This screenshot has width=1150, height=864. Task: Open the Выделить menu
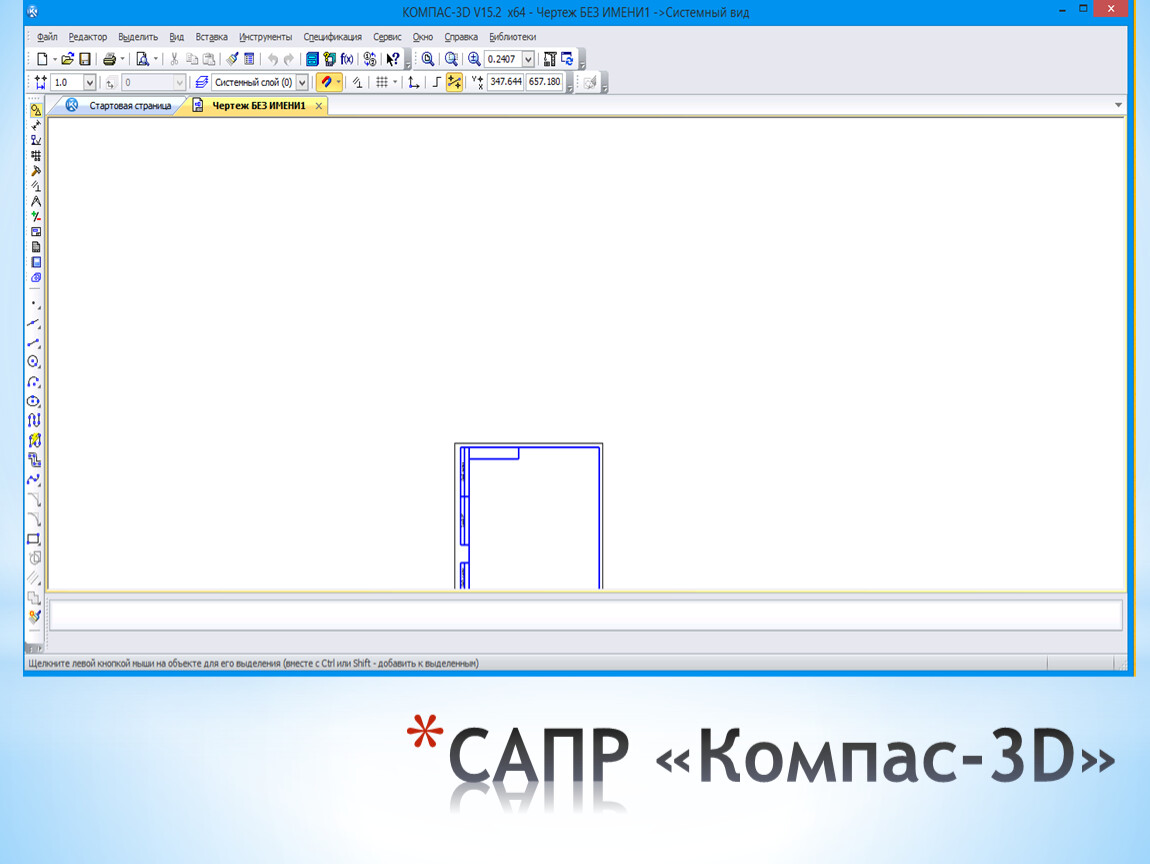138,37
